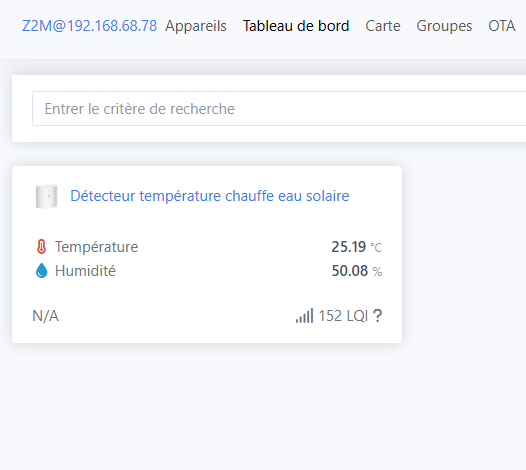Switch to the OTA page
The width and height of the screenshot is (526, 470).
502,26
